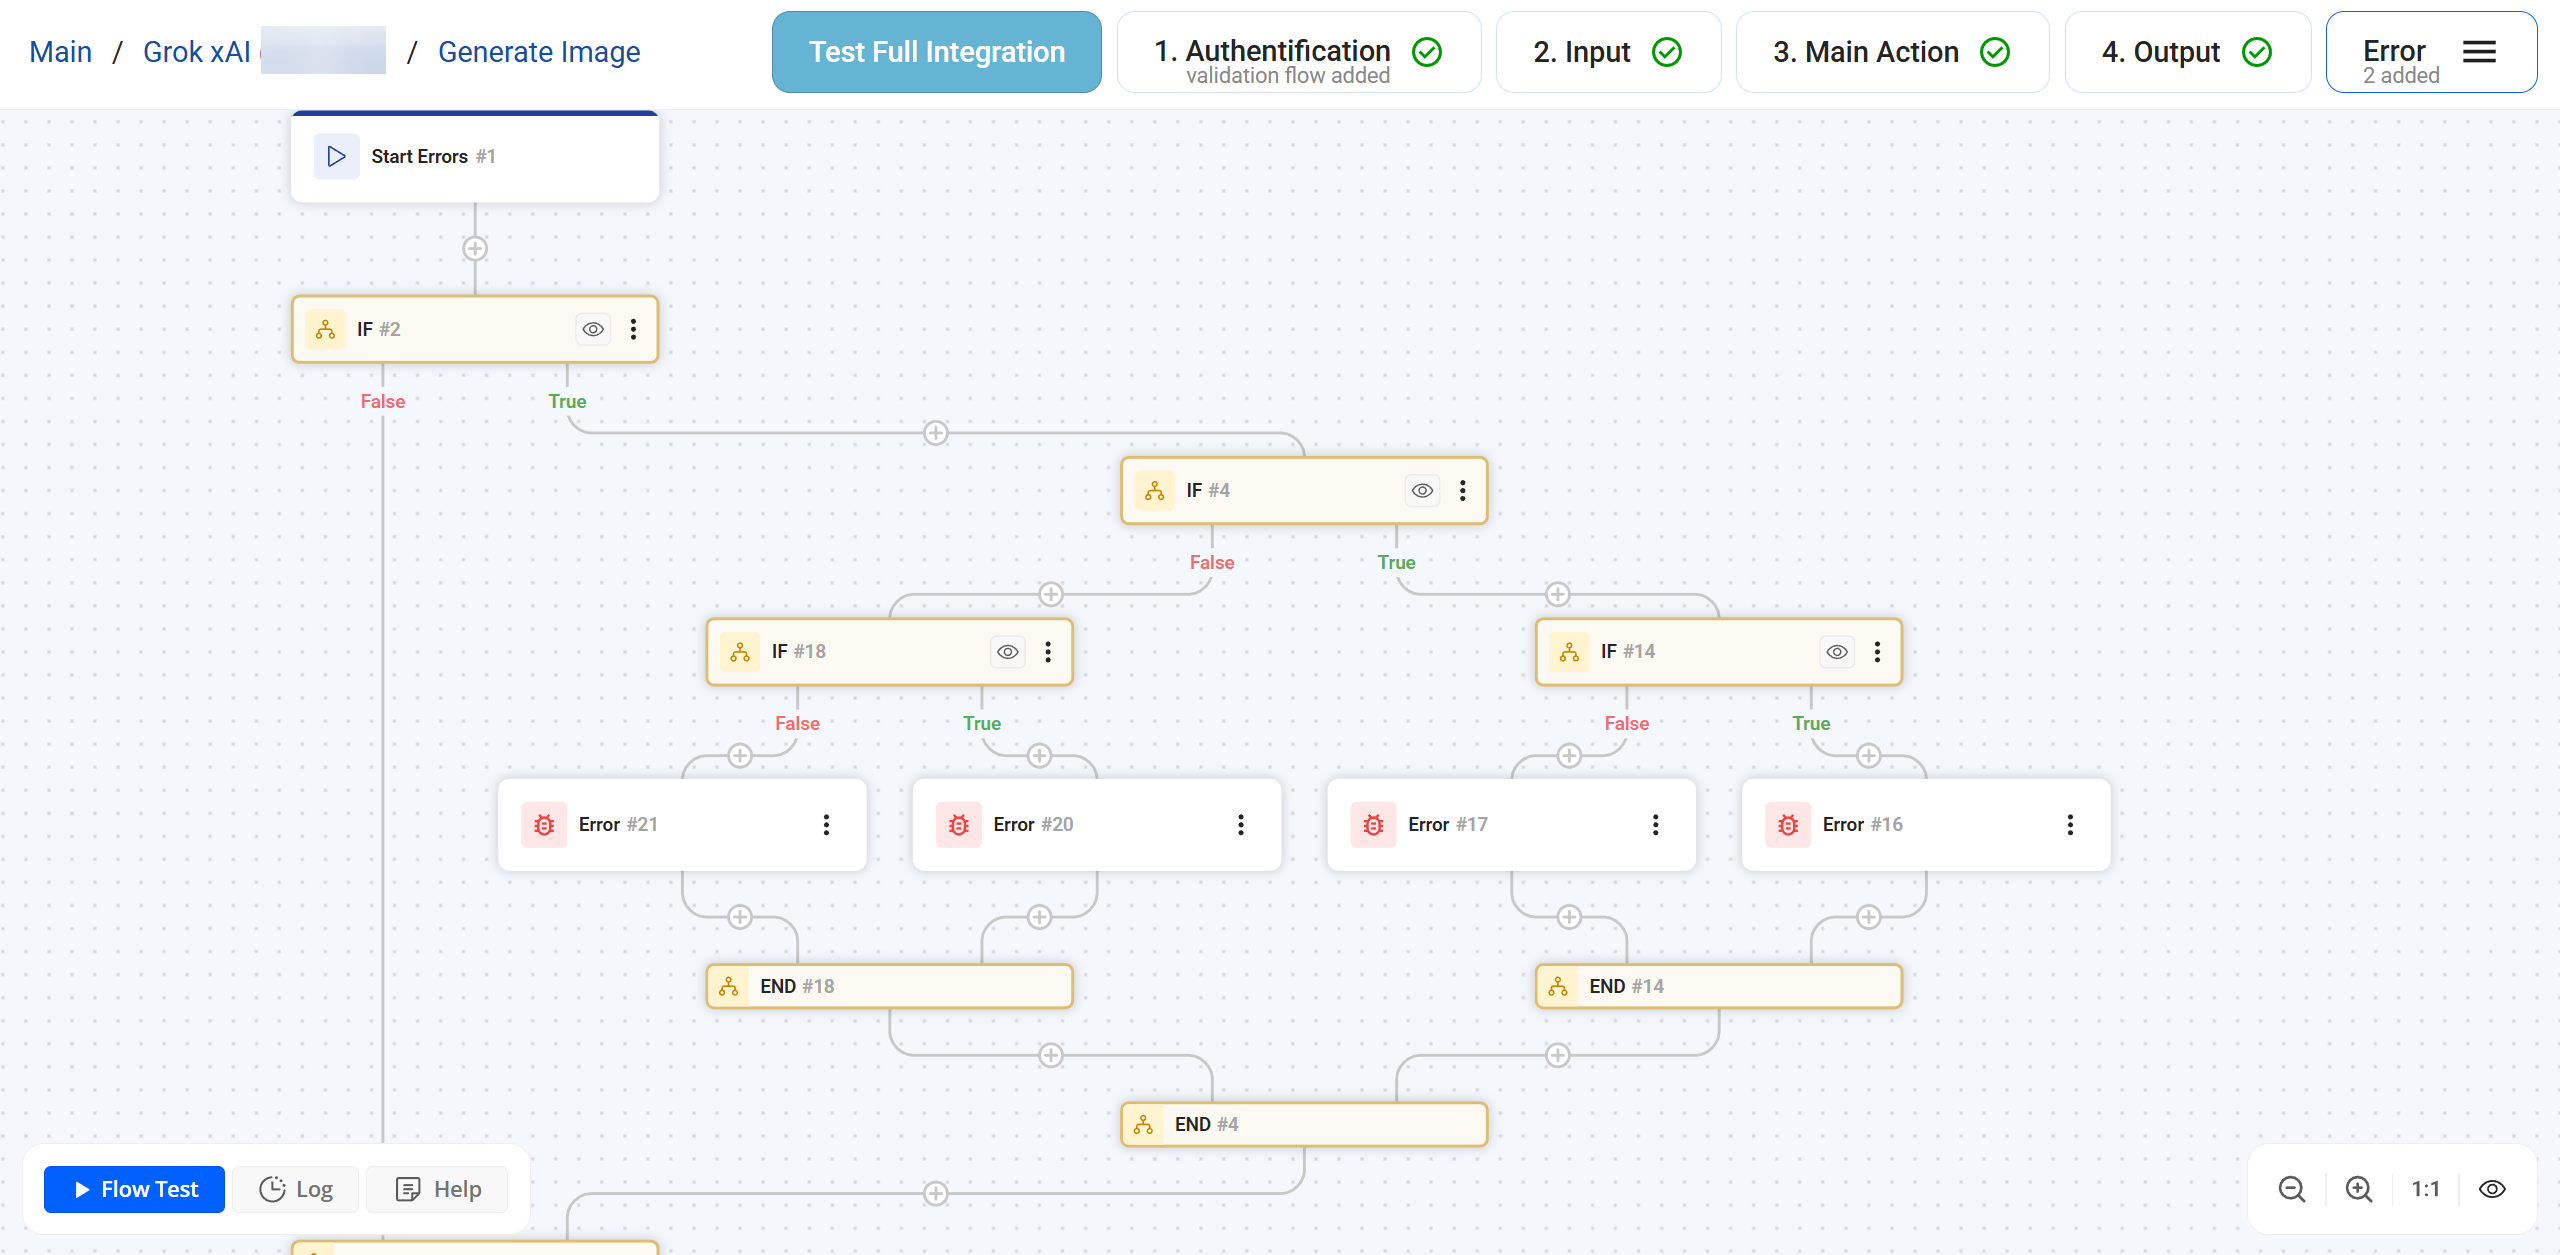Click the Test Full Integration button

click(x=936, y=51)
